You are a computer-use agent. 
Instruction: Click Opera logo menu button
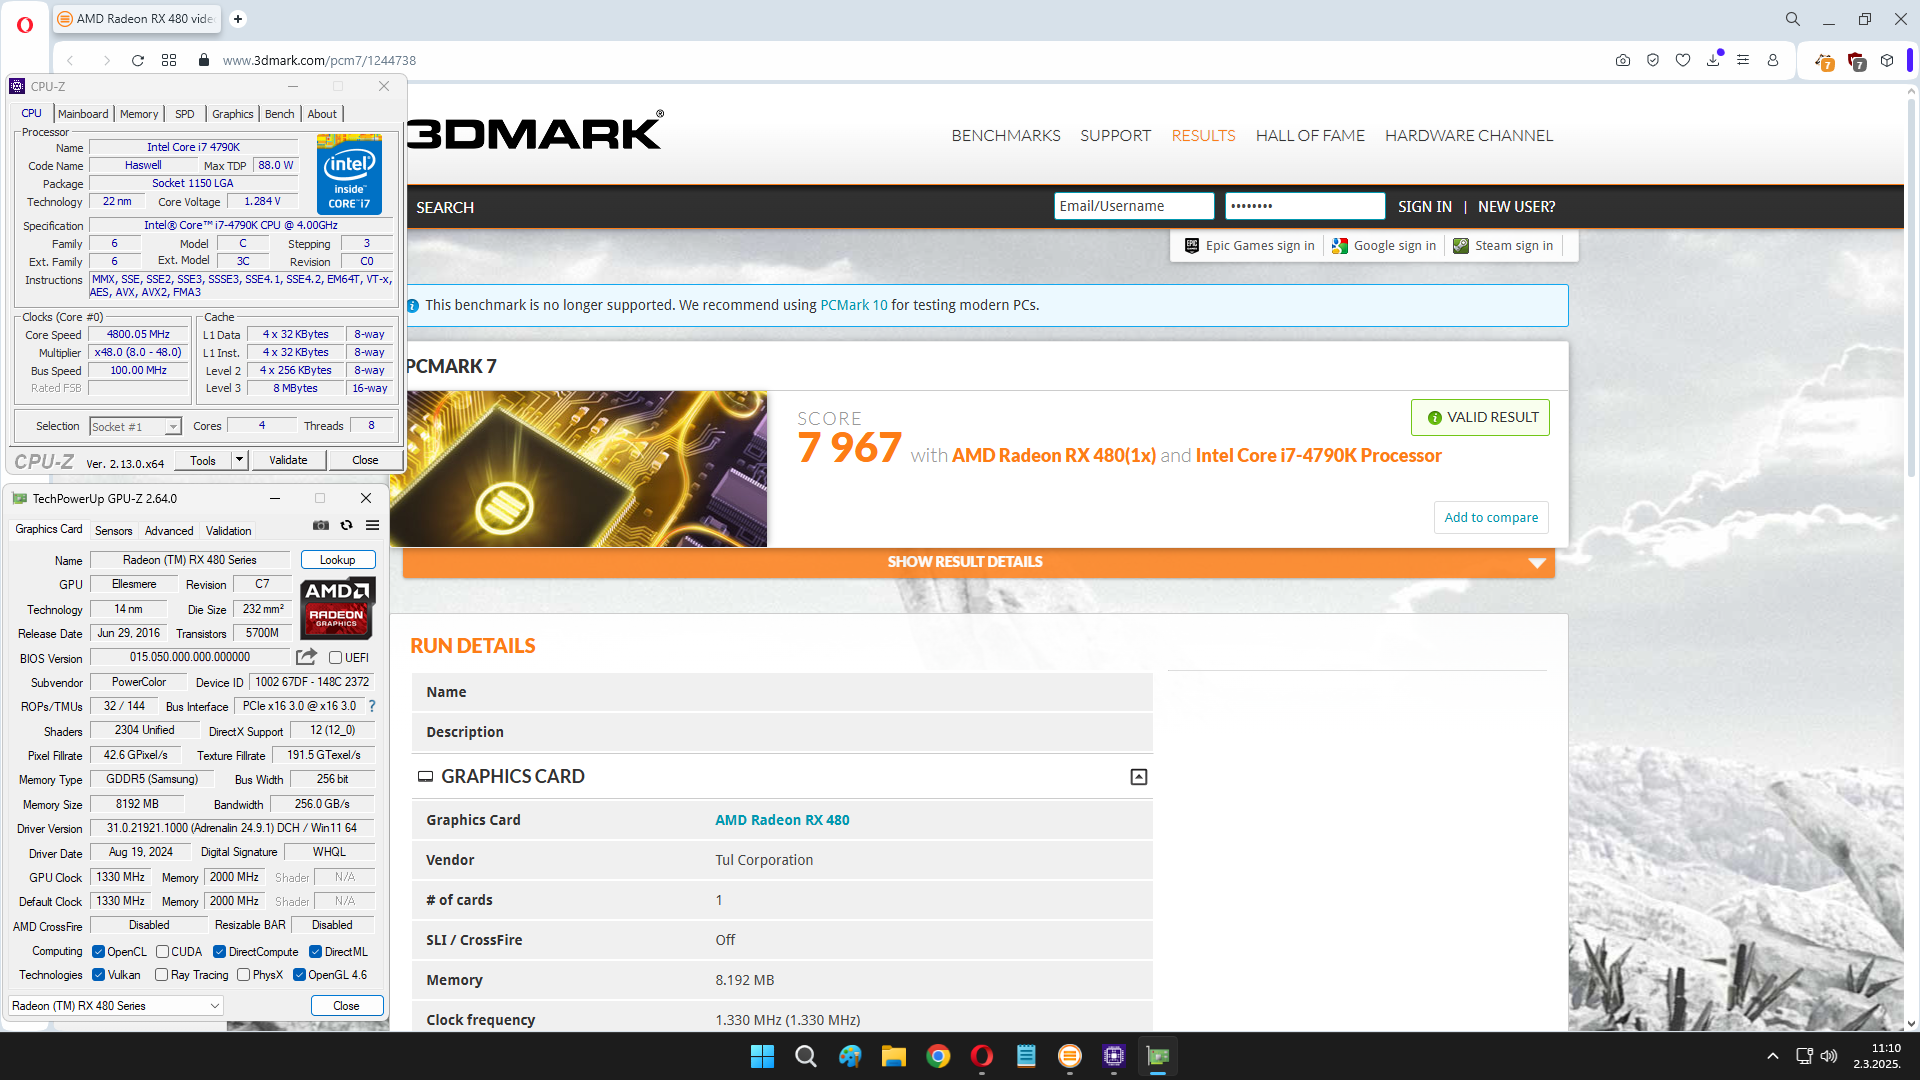point(25,24)
